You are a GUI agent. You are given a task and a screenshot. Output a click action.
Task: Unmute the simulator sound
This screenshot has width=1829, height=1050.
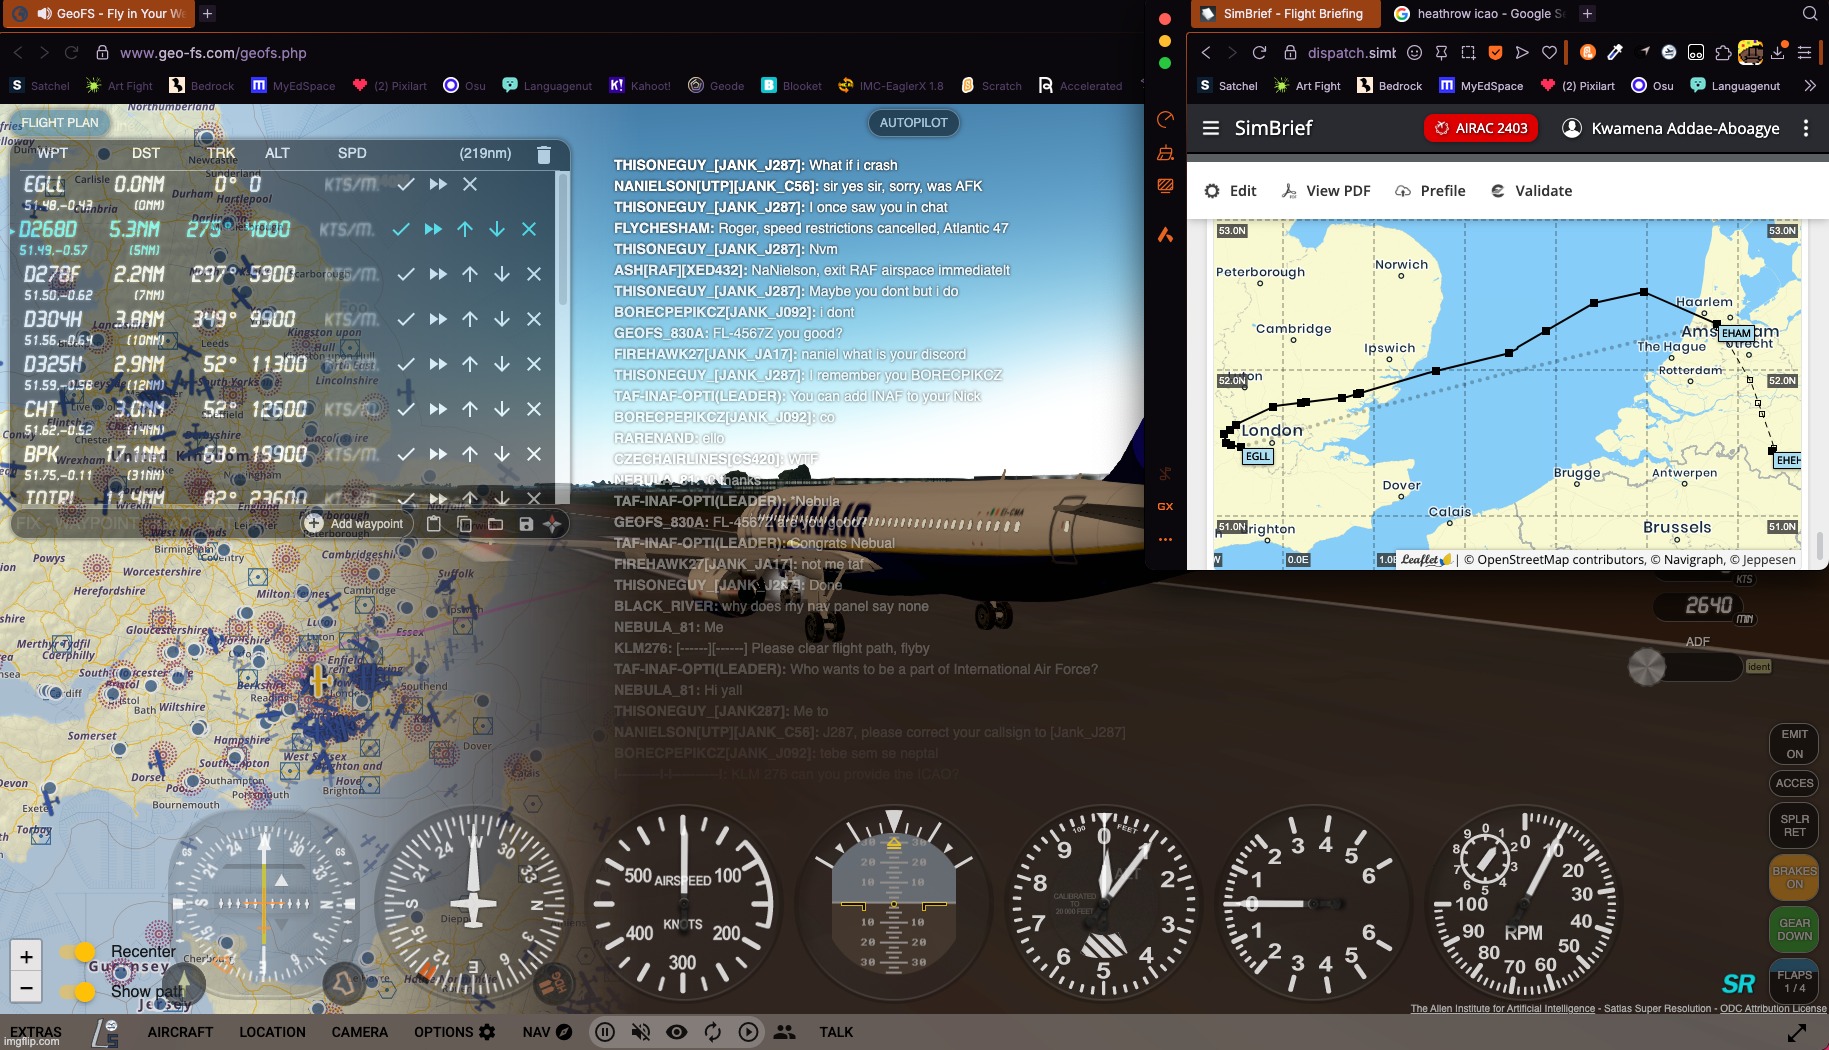click(641, 1032)
